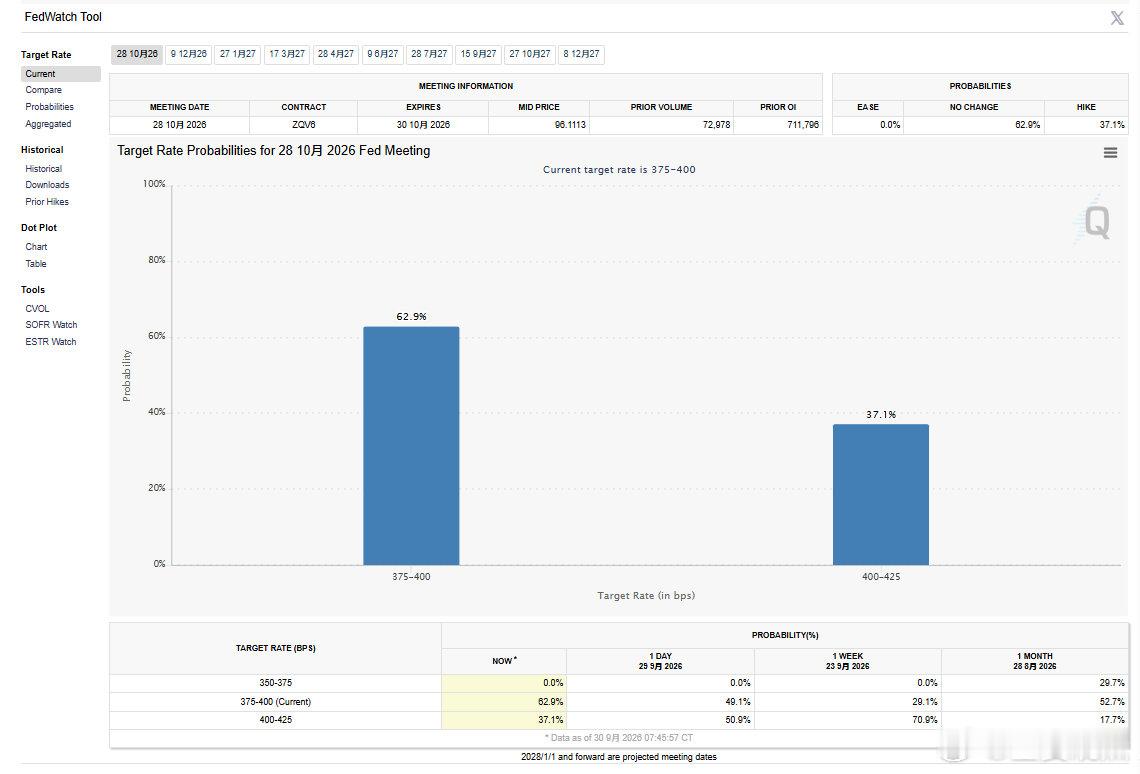
Task: Select the 9 12月26 meeting tab
Action: click(x=188, y=55)
